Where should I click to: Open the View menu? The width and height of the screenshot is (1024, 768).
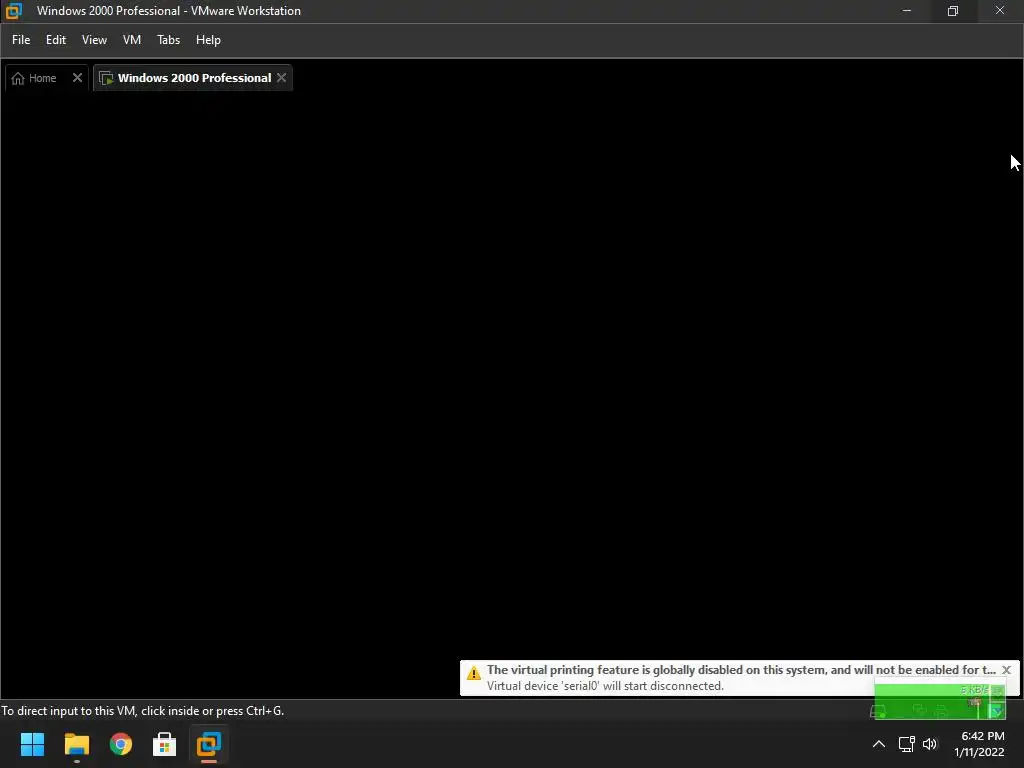click(94, 40)
